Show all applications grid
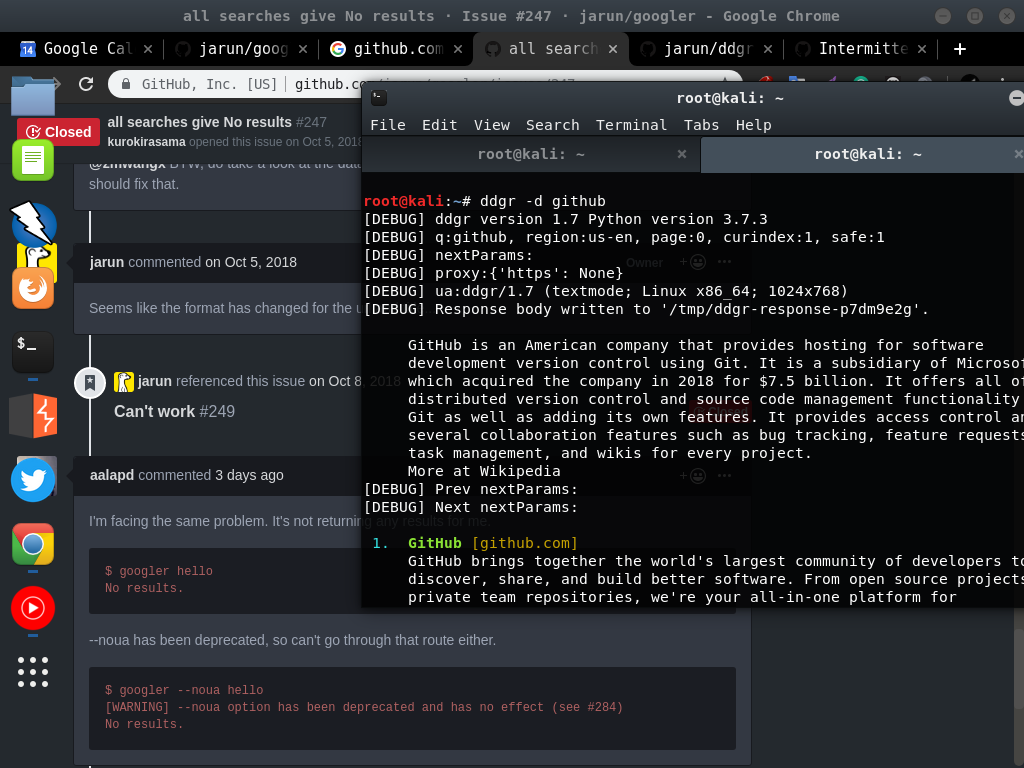 tap(33, 672)
